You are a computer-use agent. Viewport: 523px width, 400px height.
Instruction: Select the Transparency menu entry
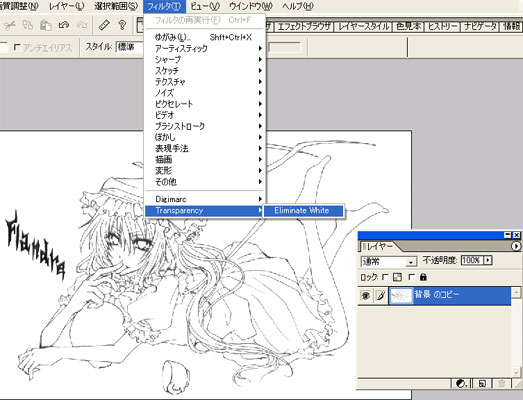coord(204,211)
